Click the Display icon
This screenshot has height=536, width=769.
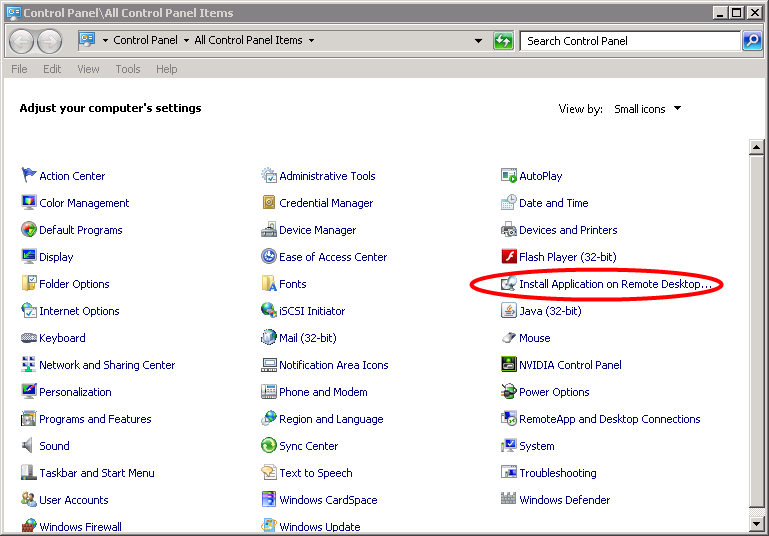coord(28,256)
